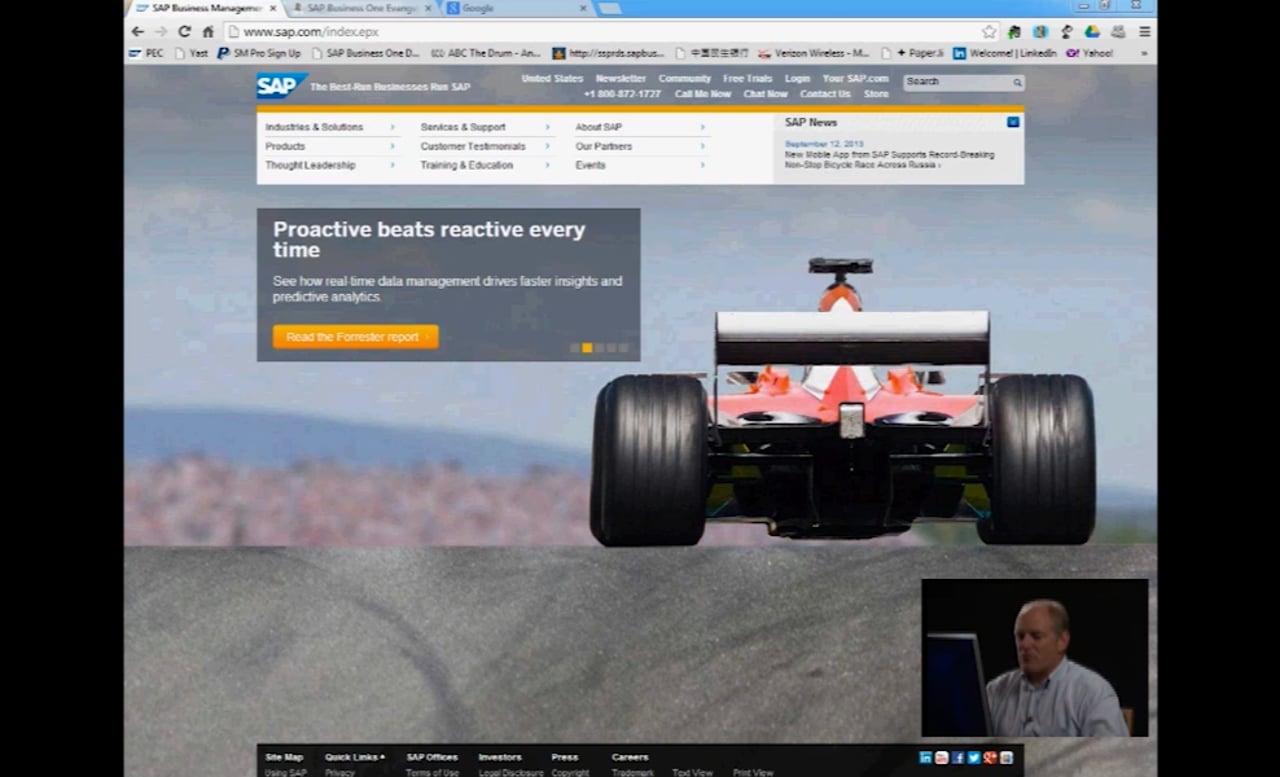Click the Read the Forrester report button

pyautogui.click(x=356, y=337)
